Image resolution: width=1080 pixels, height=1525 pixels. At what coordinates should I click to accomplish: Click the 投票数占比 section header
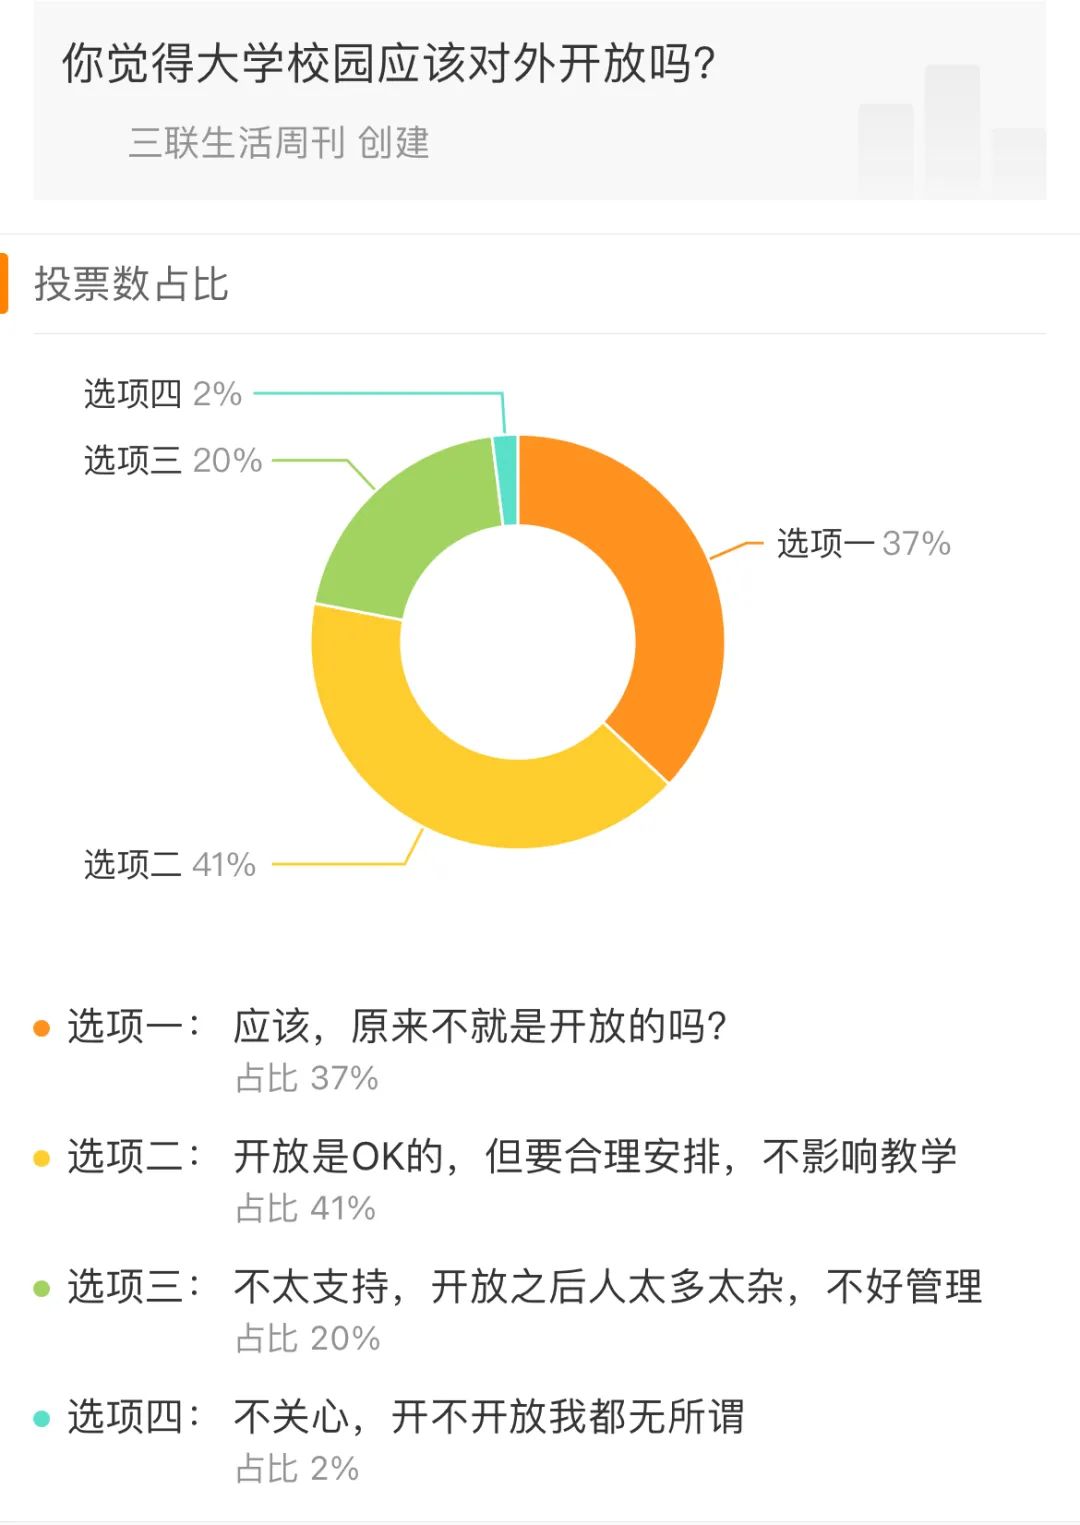coord(131,284)
